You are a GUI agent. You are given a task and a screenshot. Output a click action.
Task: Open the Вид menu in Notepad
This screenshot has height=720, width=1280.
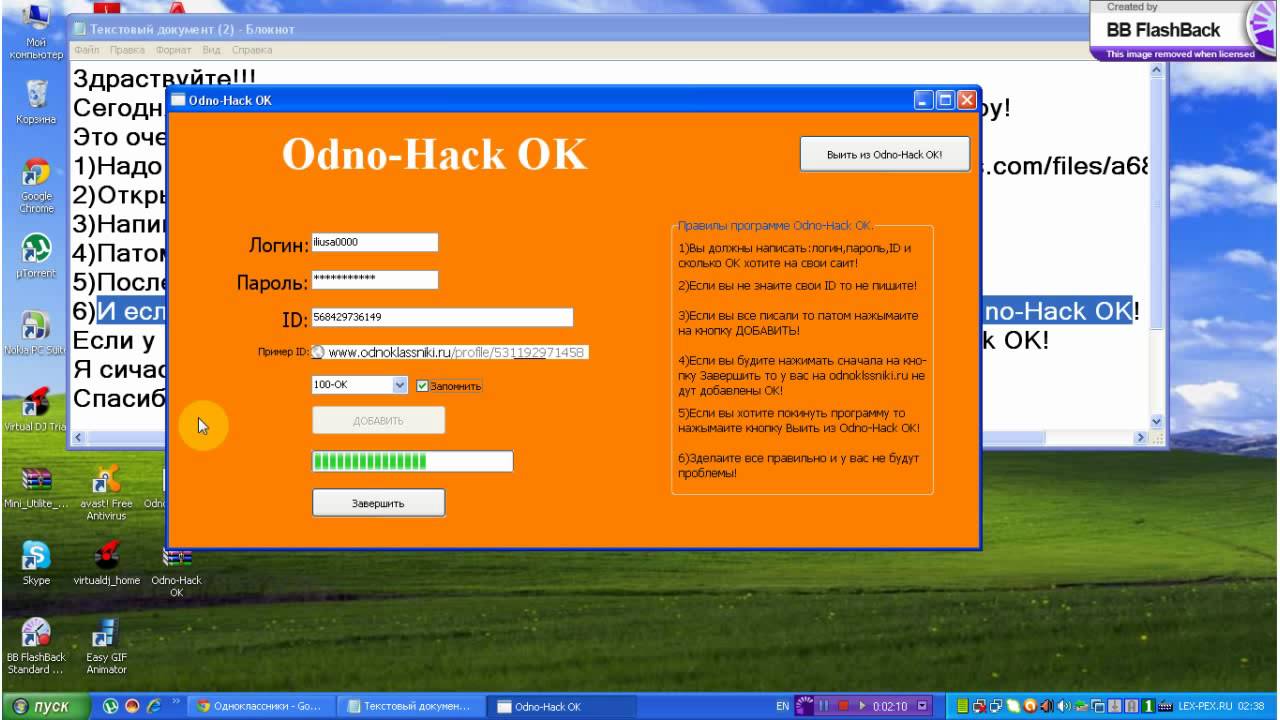pyautogui.click(x=211, y=49)
